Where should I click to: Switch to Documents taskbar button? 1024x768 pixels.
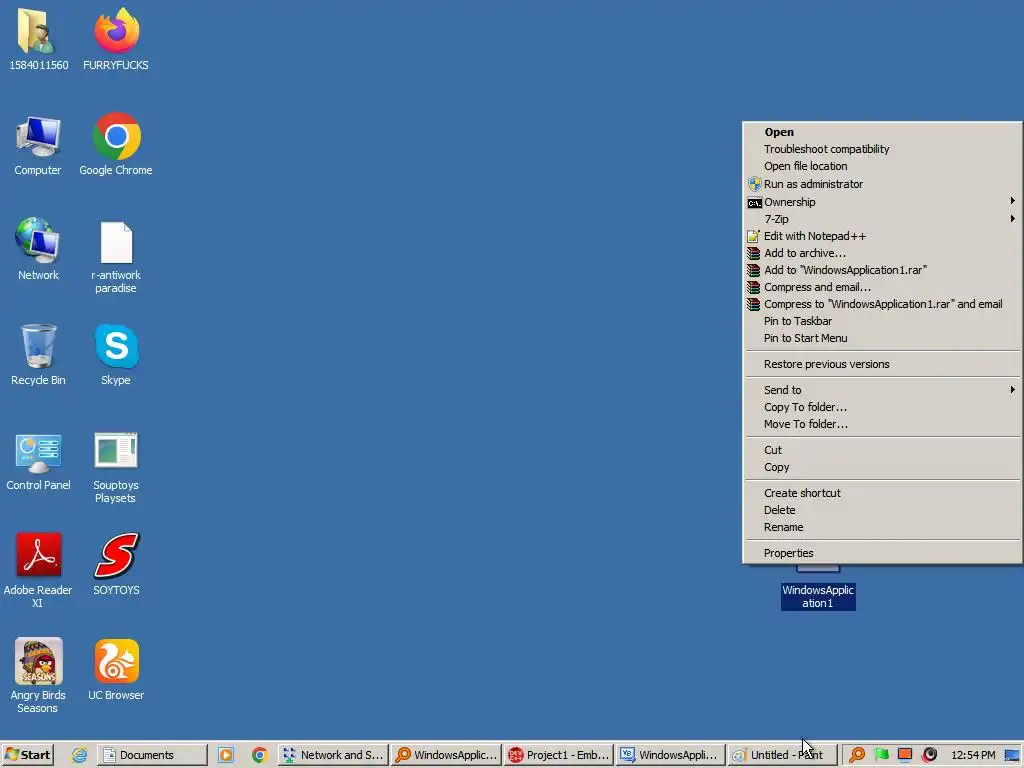coord(152,755)
